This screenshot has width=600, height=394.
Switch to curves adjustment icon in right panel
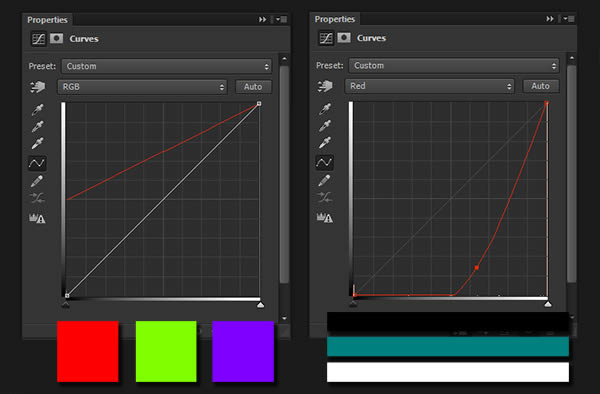tap(326, 38)
